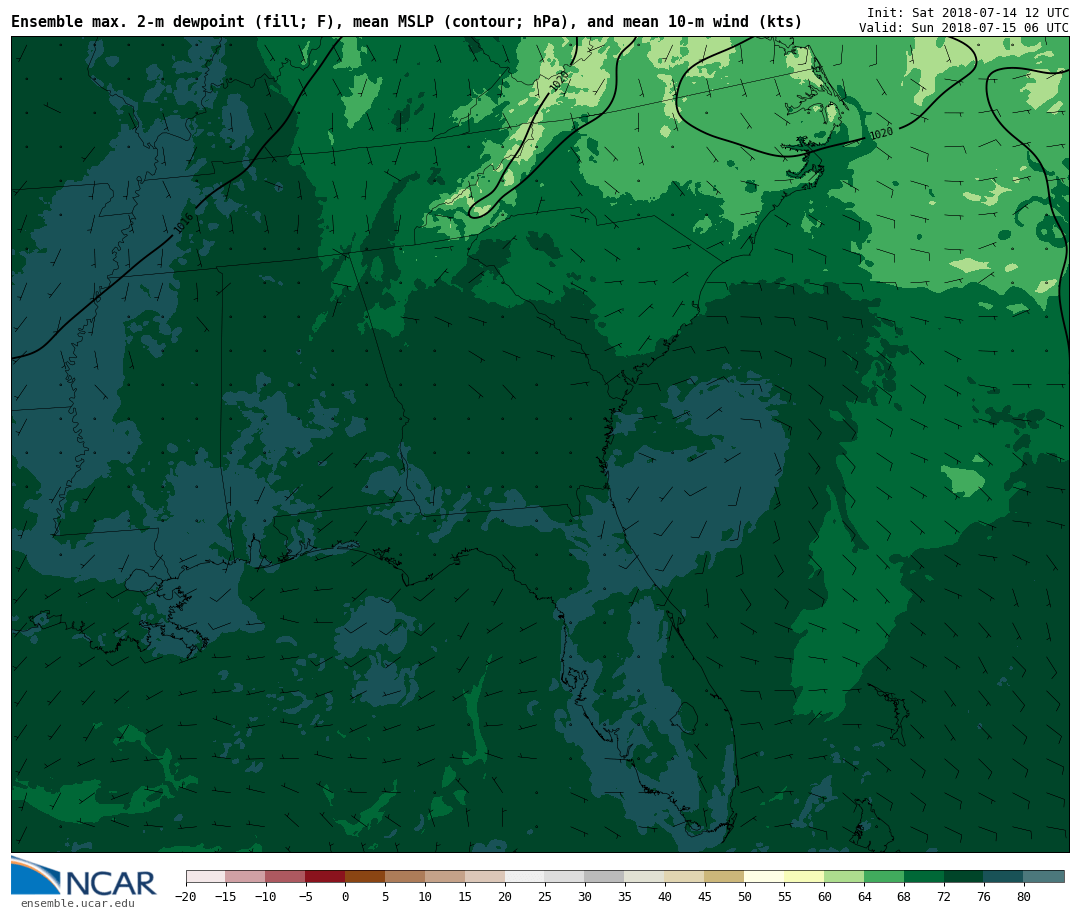Click the 1020 hPa contour label
Viewport: 1080px width, 915px height.
point(881,133)
